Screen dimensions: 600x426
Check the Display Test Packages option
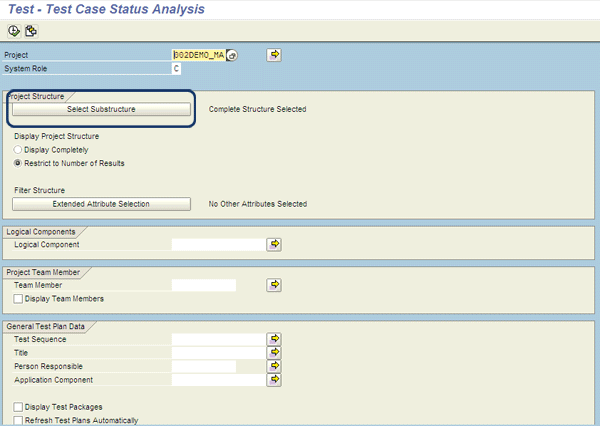click(19, 407)
